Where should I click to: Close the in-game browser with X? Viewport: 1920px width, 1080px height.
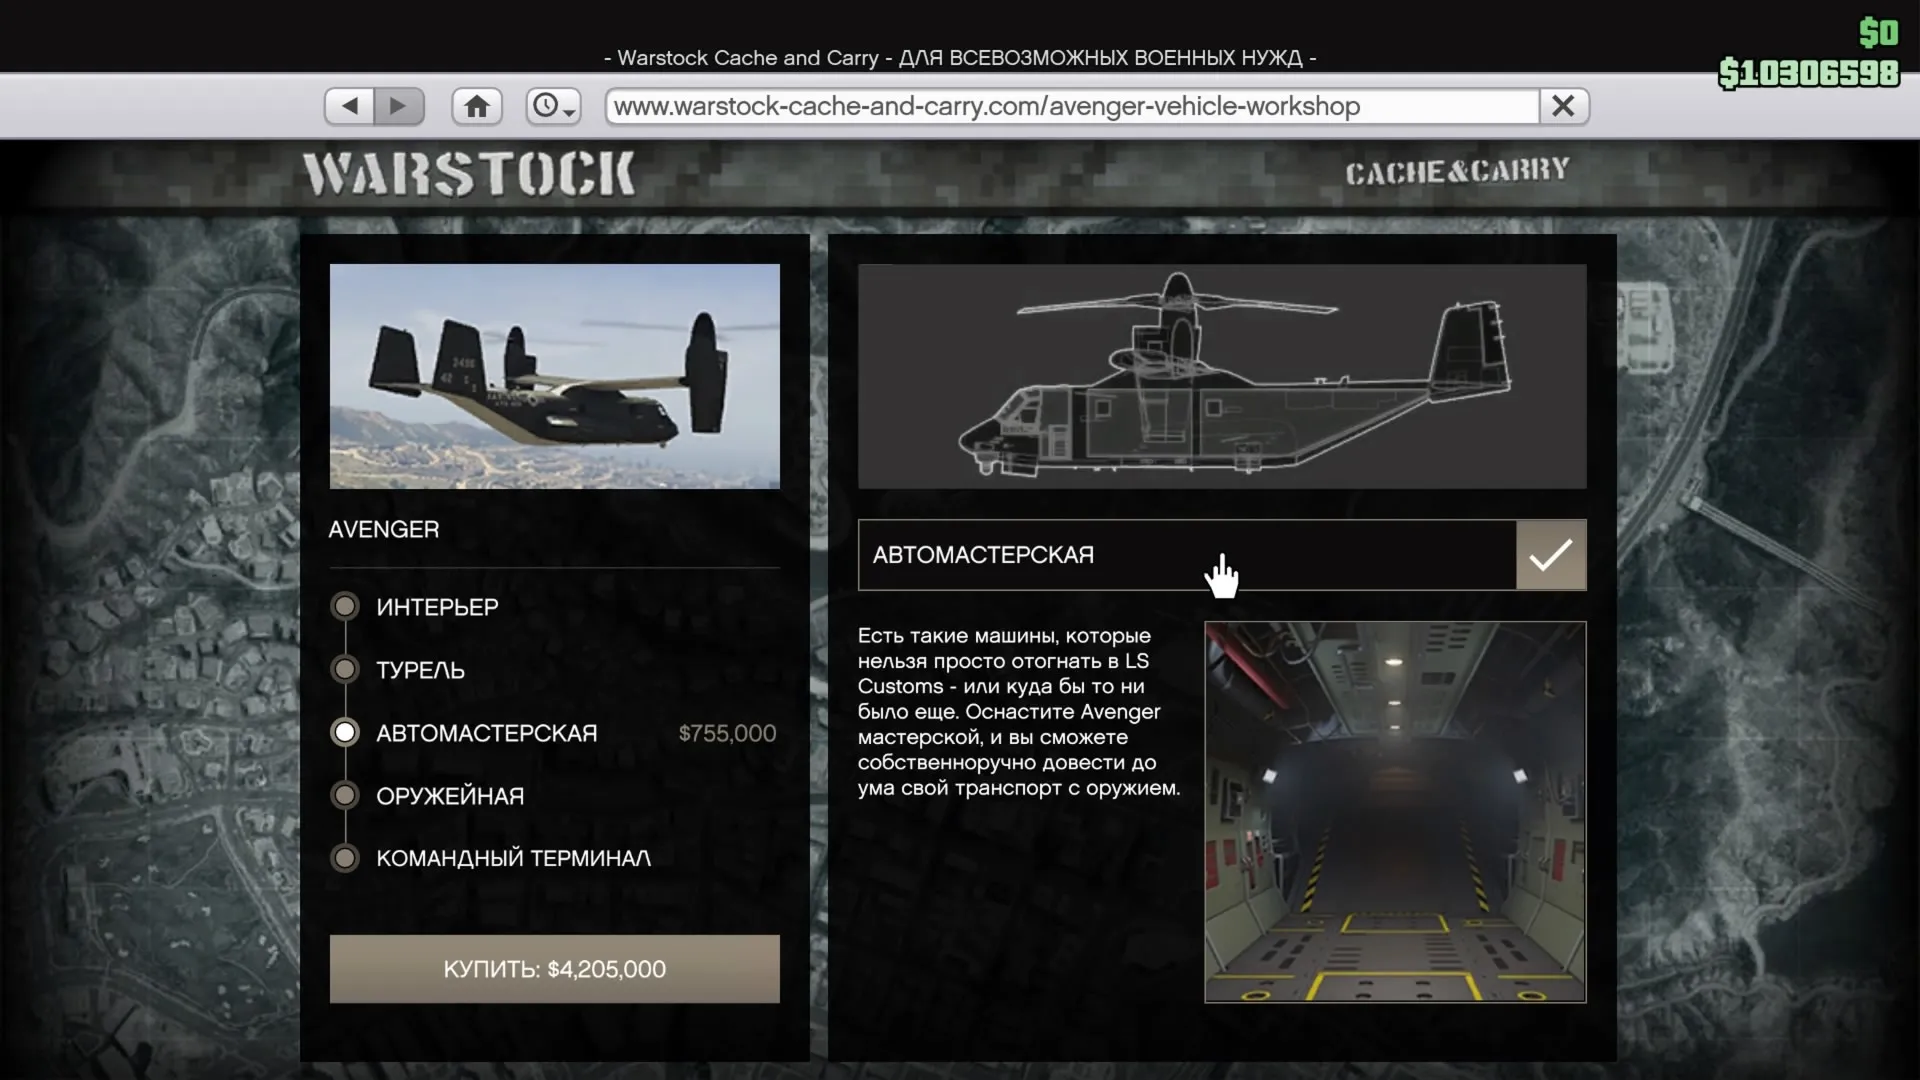point(1563,106)
